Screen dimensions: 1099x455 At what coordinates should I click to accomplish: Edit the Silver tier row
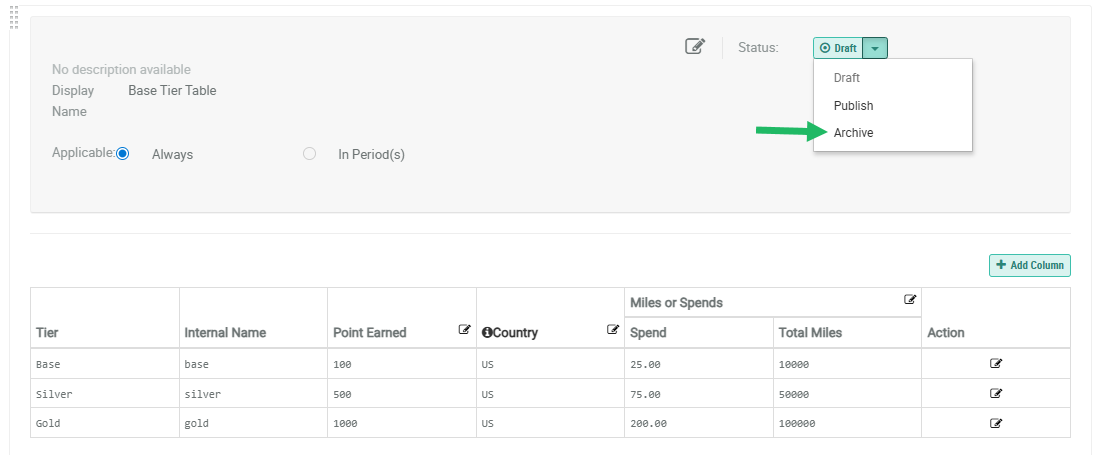[996, 393]
